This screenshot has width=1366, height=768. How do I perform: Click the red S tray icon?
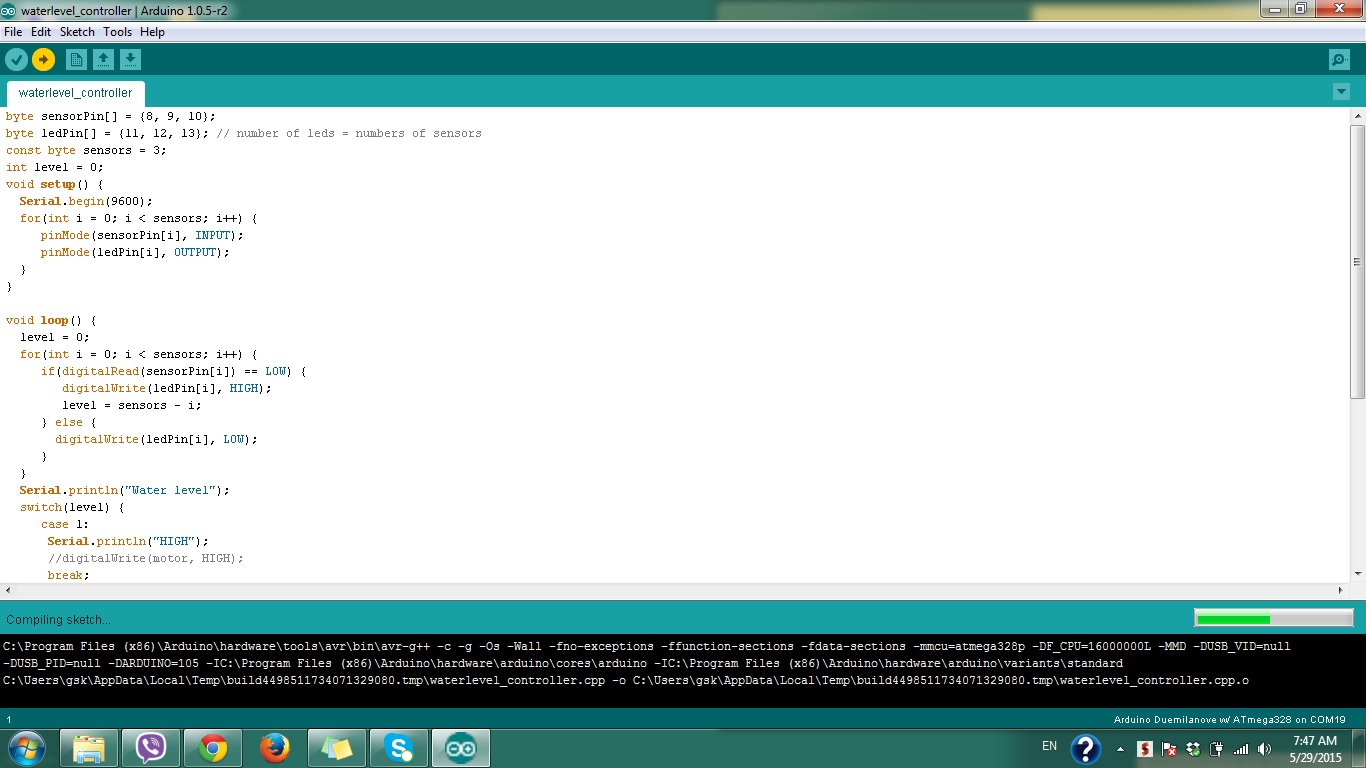coord(1145,749)
